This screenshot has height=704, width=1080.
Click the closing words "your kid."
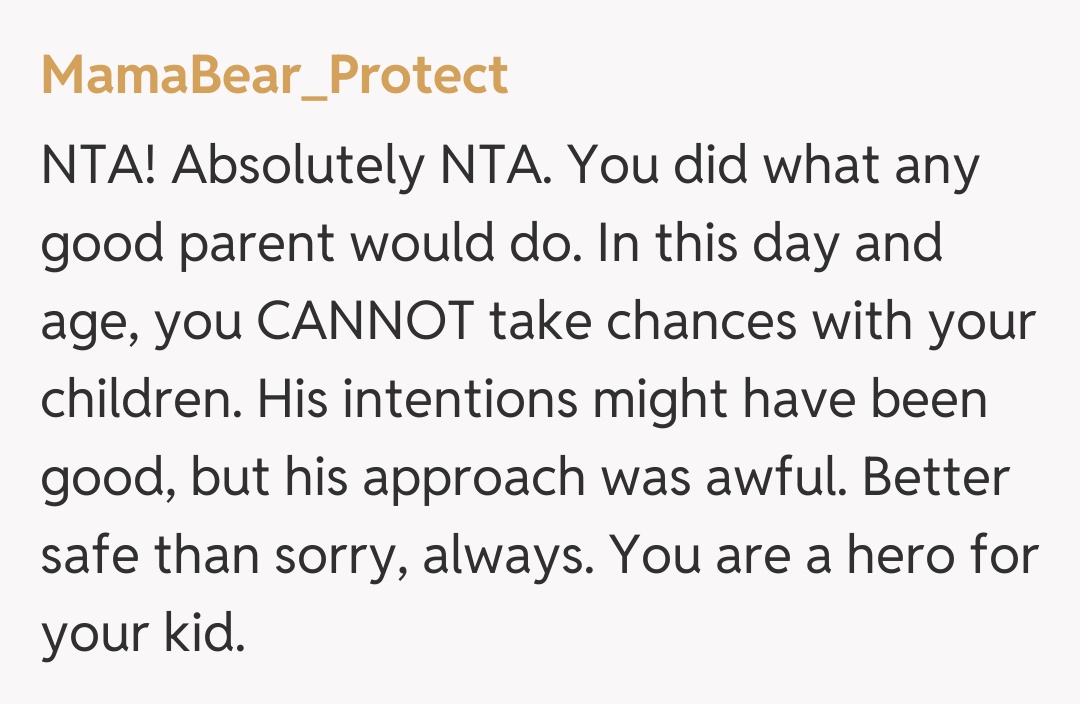click(x=142, y=634)
